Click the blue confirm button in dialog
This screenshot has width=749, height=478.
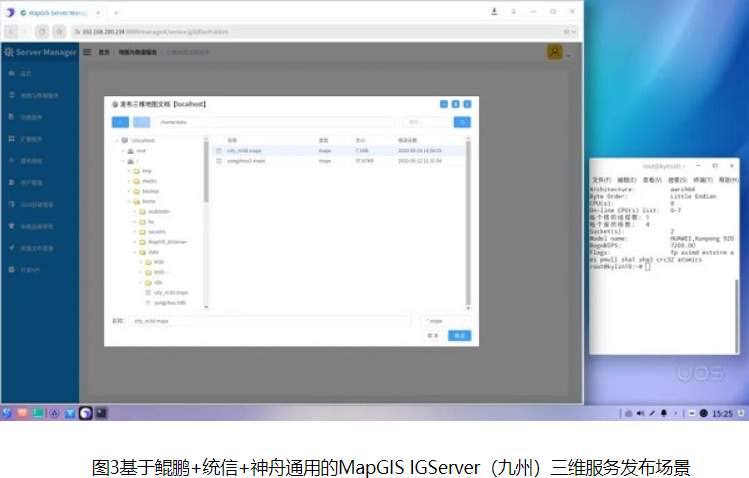[x=459, y=336]
